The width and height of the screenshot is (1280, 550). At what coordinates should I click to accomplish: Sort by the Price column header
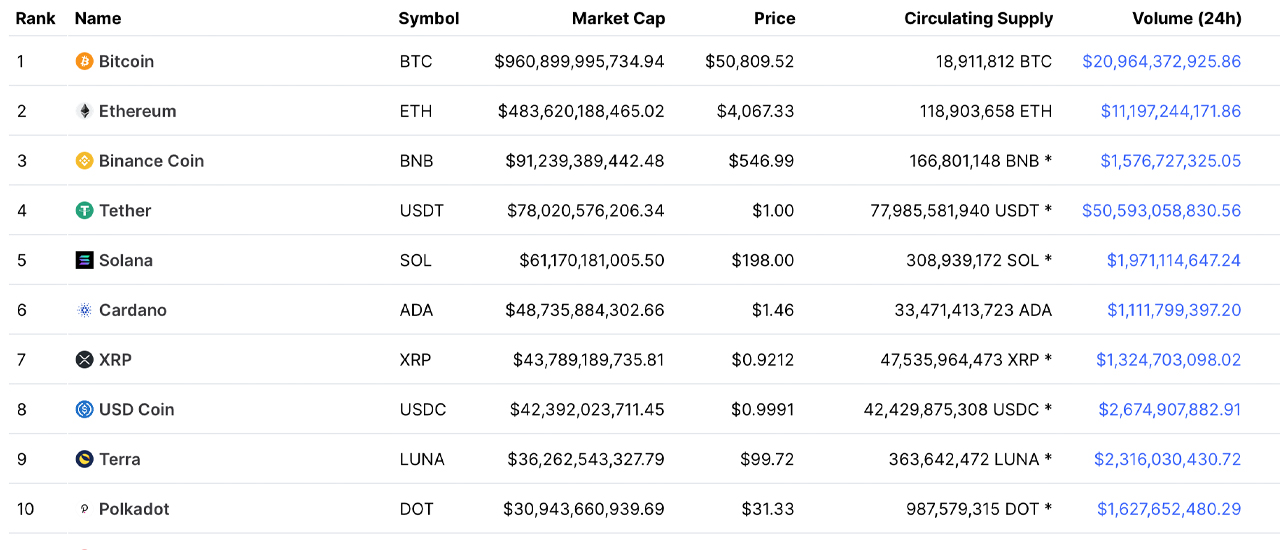tap(774, 18)
